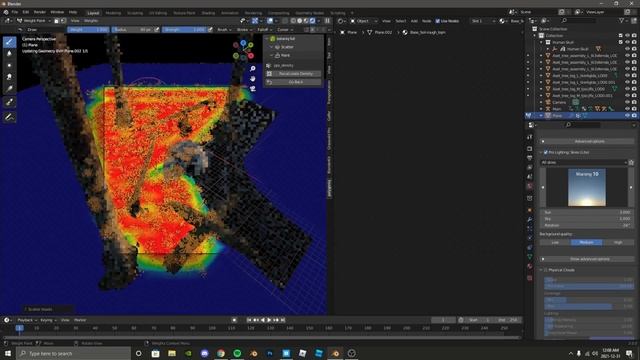Toggle camera view with the viewport camera icon
The height and width of the screenshot is (360, 640).
click(253, 88)
